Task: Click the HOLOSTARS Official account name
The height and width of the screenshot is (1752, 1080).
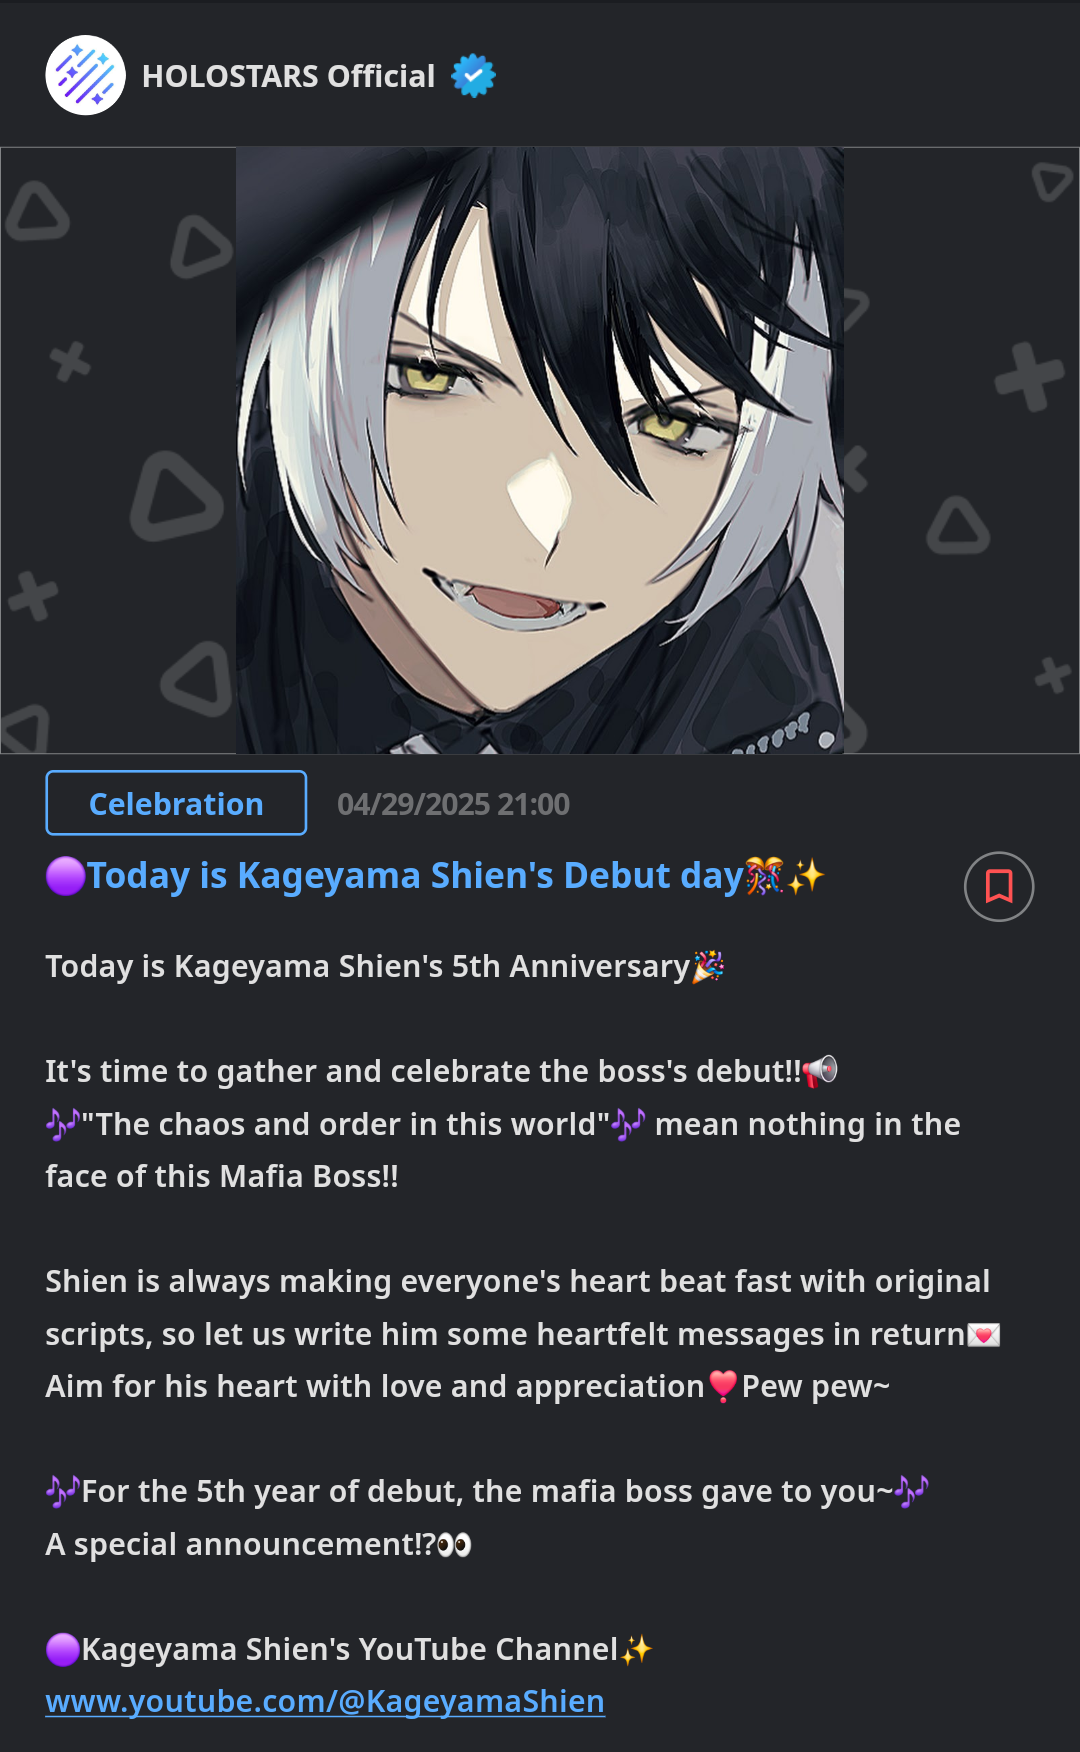Action: tap(289, 76)
